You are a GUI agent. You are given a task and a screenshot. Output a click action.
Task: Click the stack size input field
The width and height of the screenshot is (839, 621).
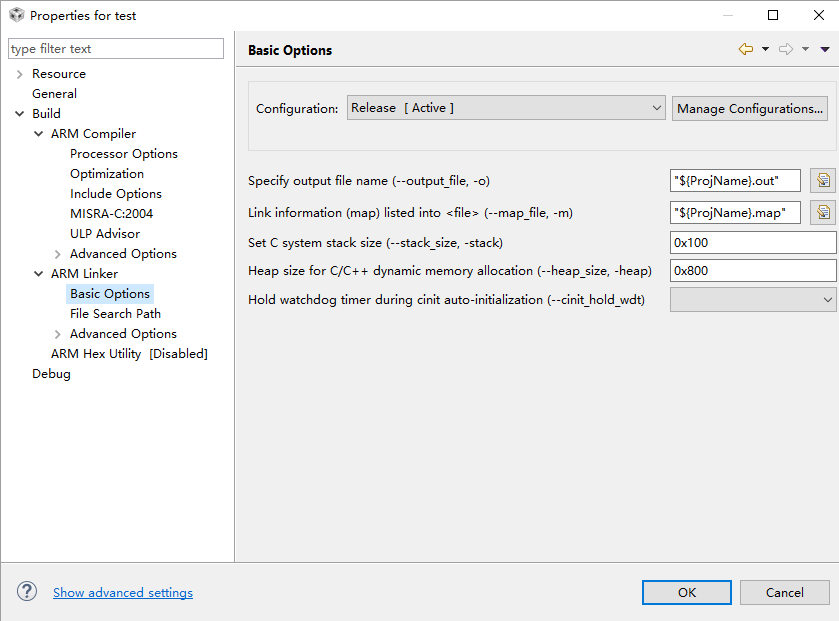tap(752, 242)
